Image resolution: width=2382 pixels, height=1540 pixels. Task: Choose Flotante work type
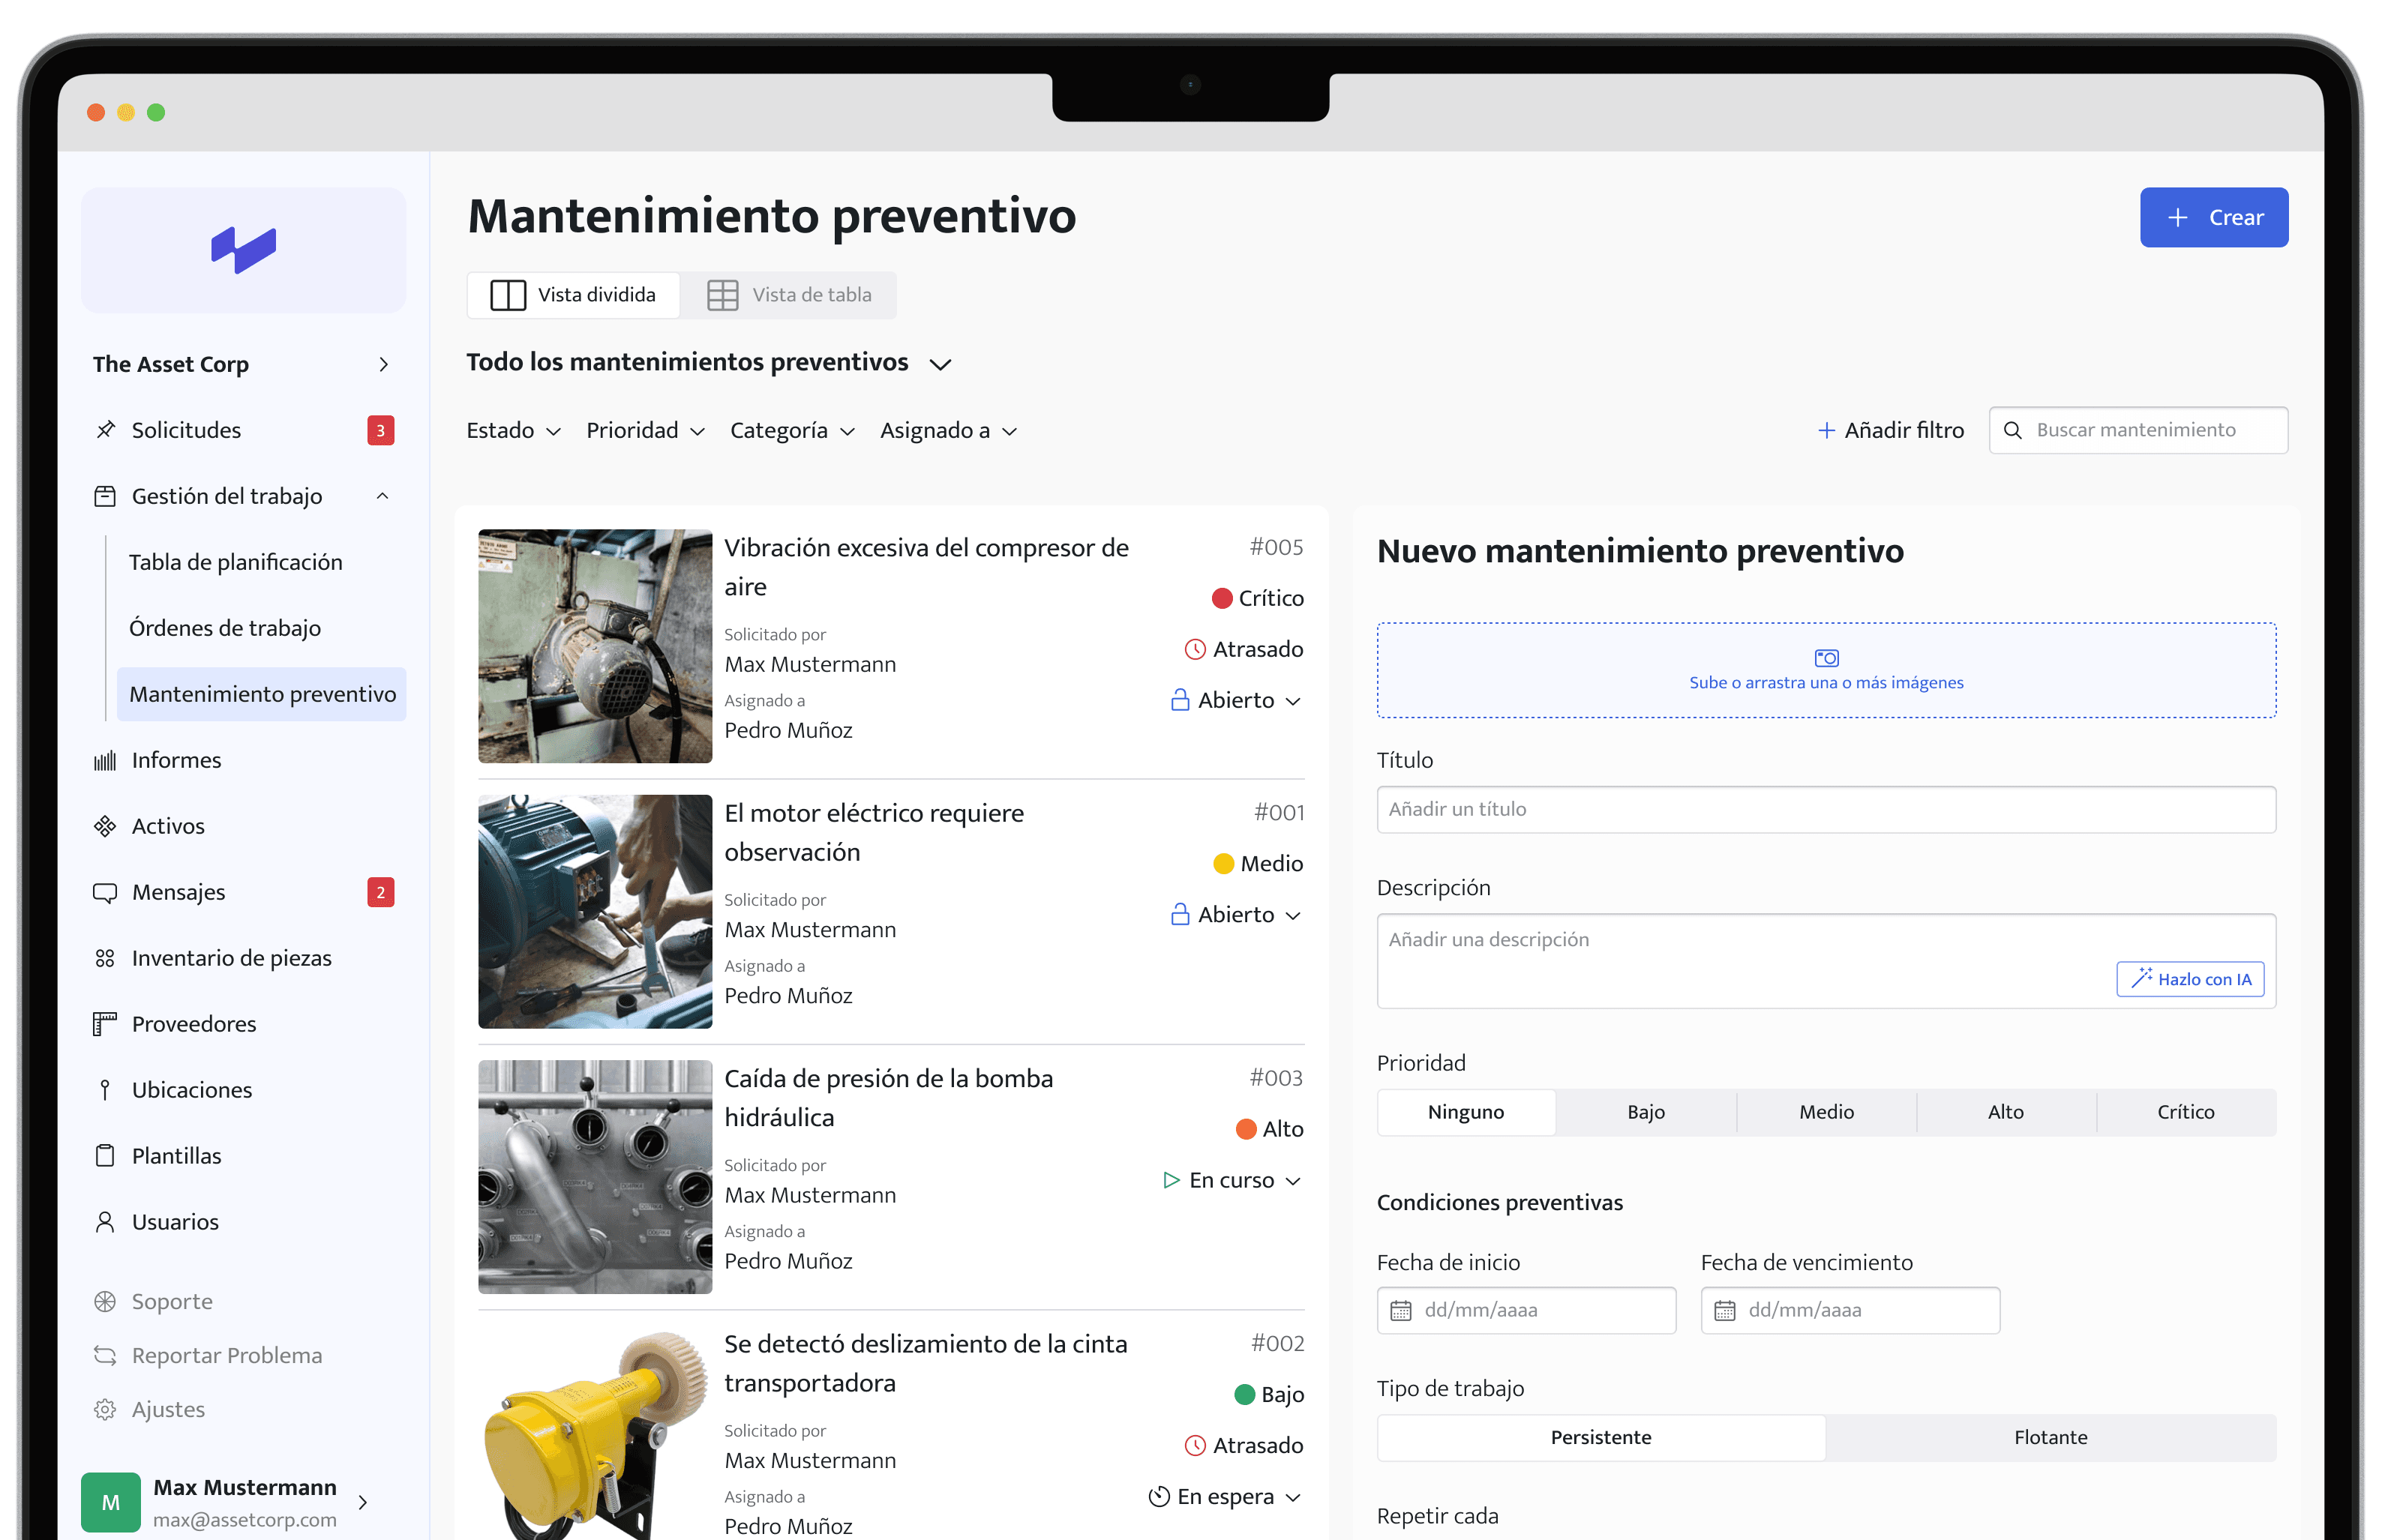click(2051, 1437)
